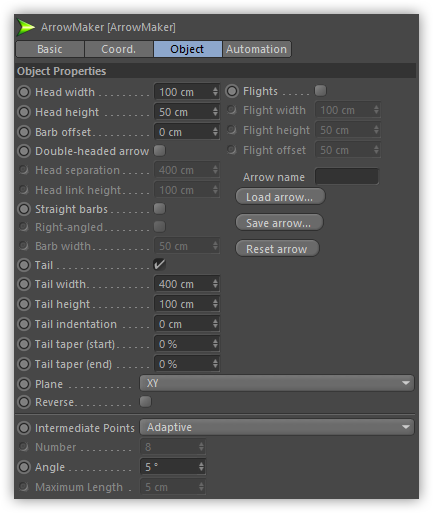Click the Number keyframe circle

23,447
